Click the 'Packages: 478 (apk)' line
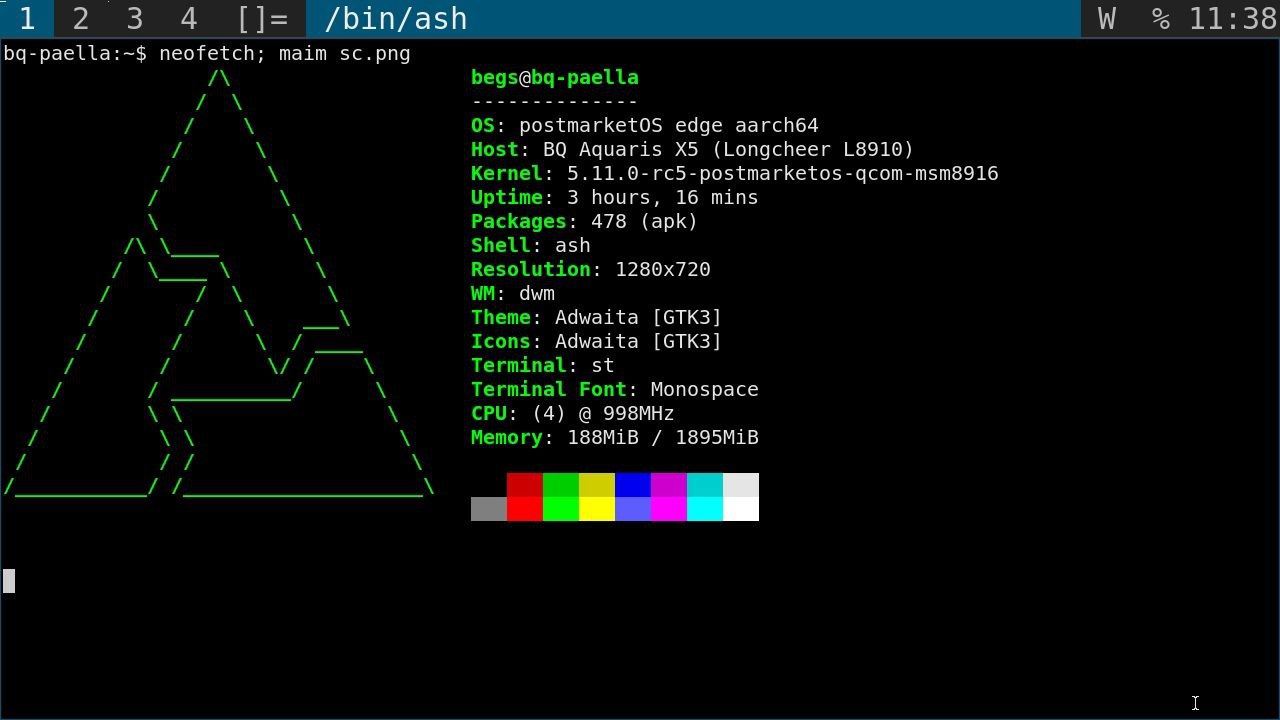 click(x=585, y=221)
